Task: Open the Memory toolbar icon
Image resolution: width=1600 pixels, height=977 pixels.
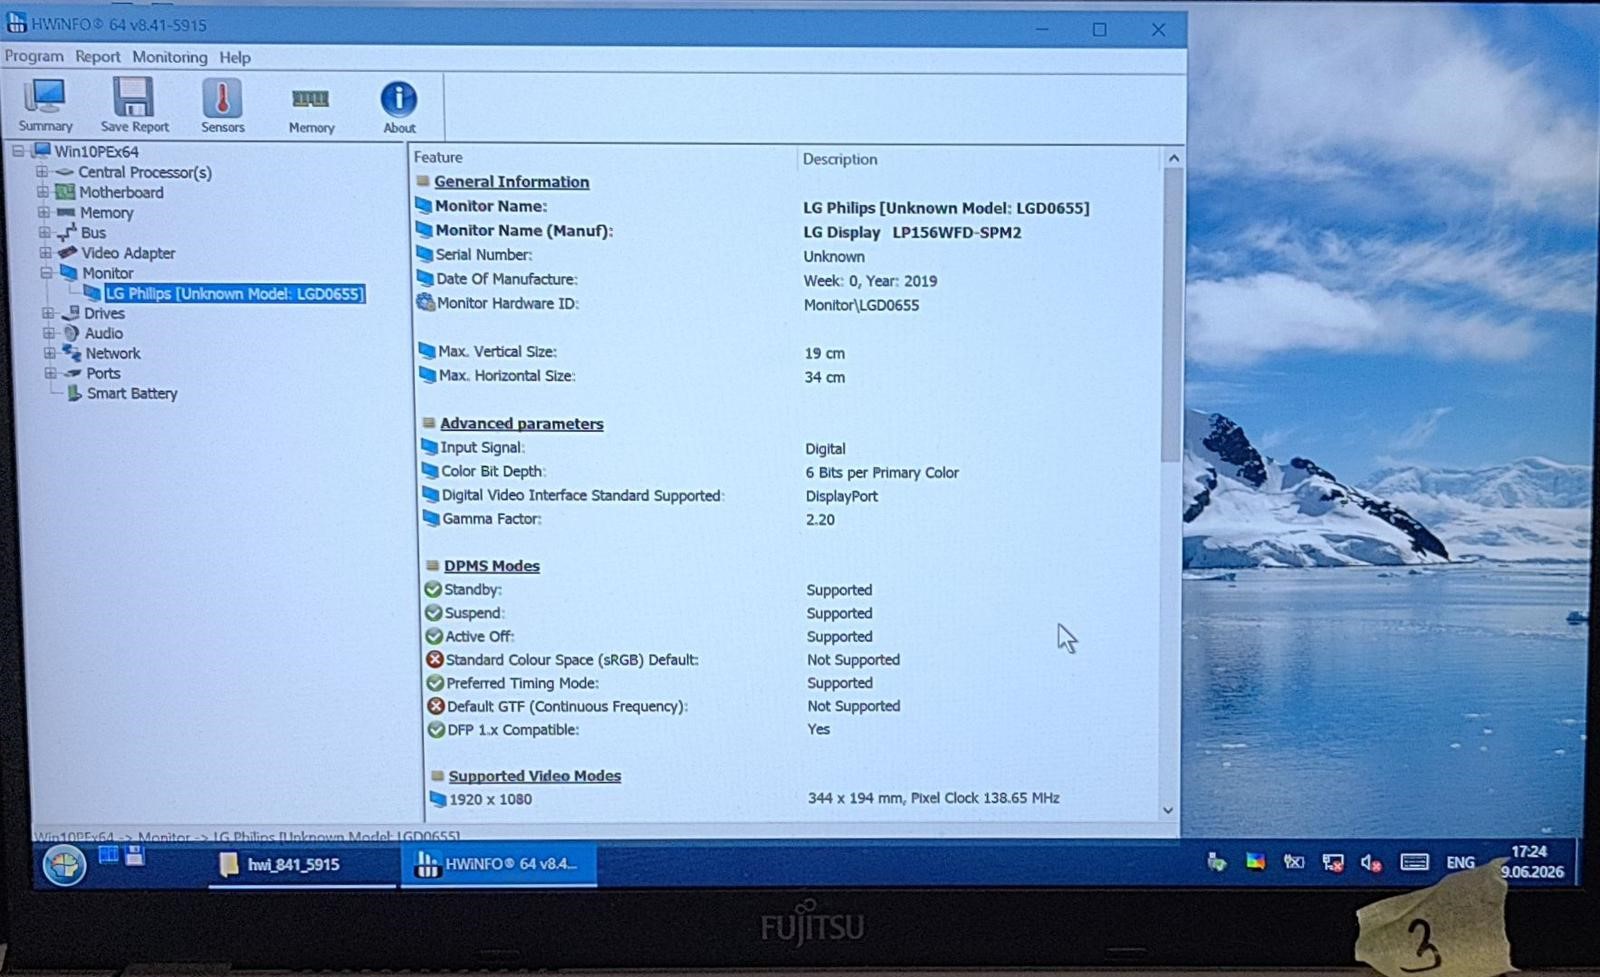Action: [311, 110]
